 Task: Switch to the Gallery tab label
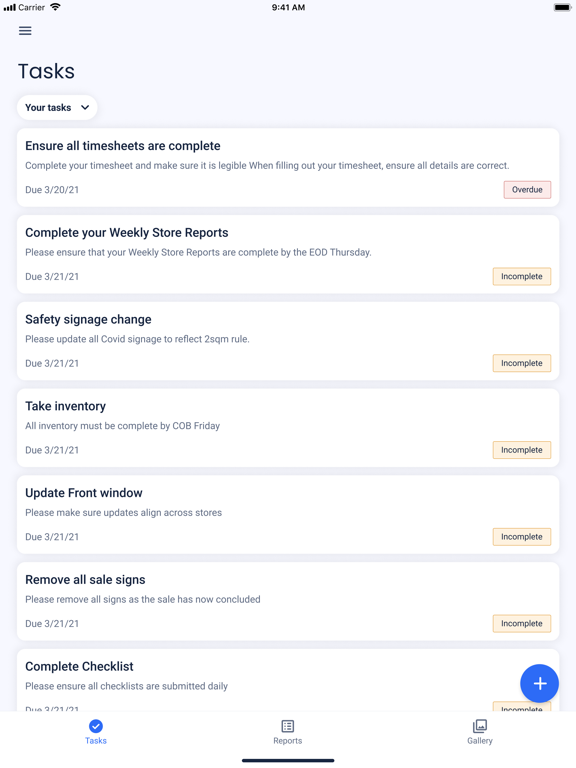pyautogui.click(x=480, y=741)
